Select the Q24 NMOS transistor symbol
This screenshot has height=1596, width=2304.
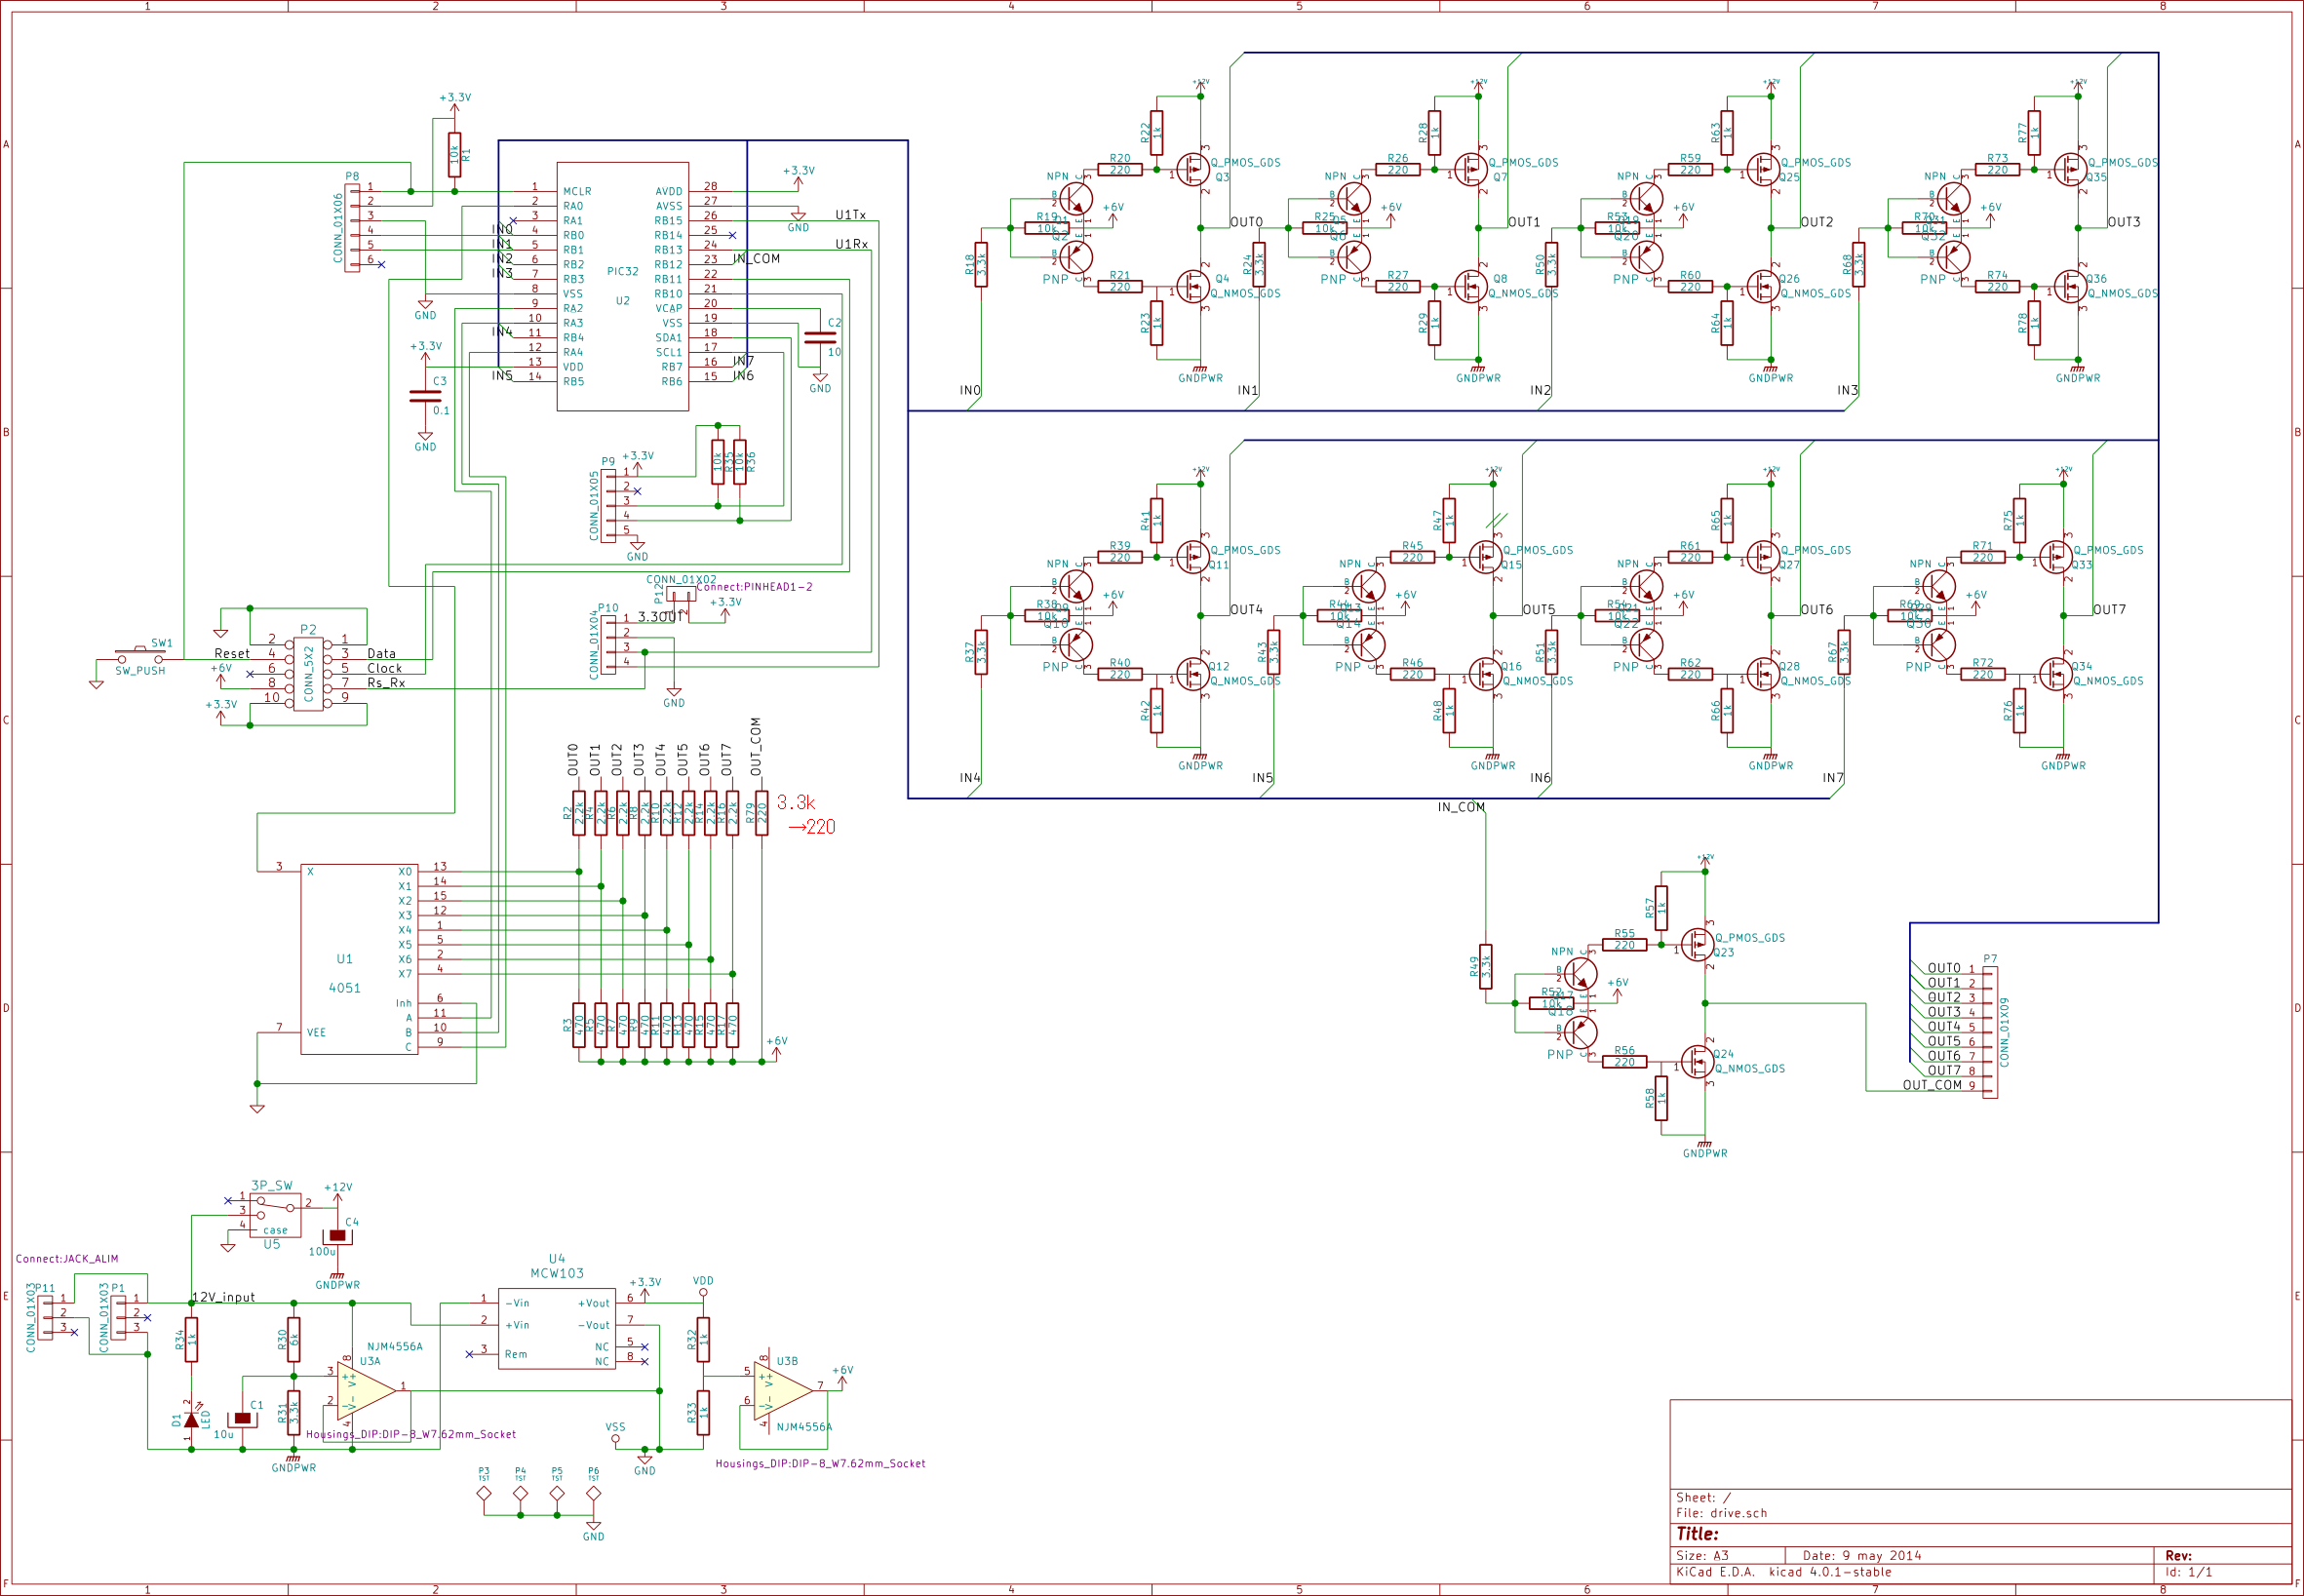click(x=1697, y=1061)
